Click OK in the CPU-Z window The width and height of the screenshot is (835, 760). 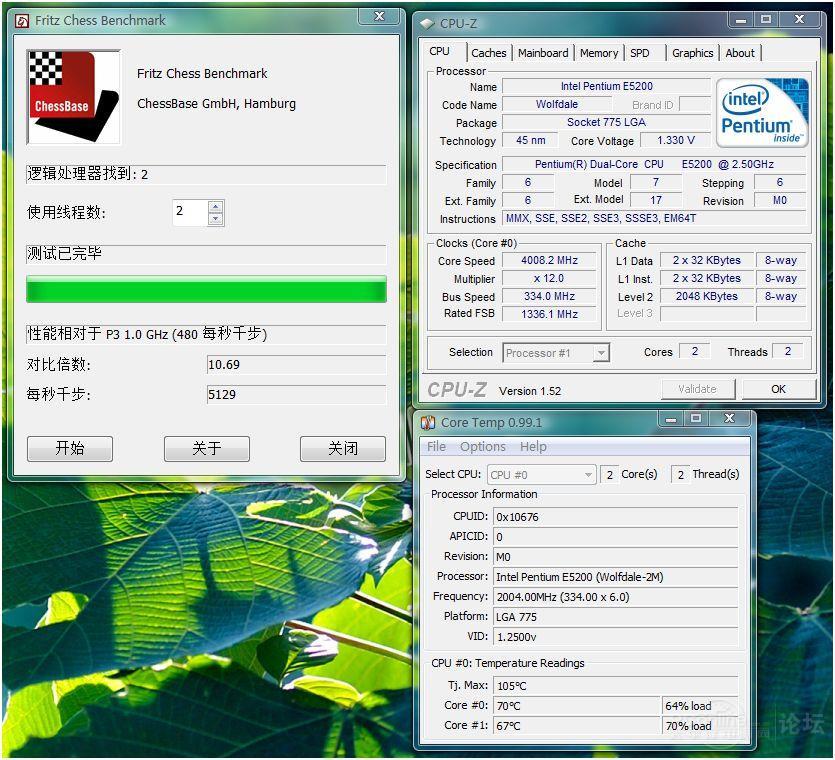779,389
